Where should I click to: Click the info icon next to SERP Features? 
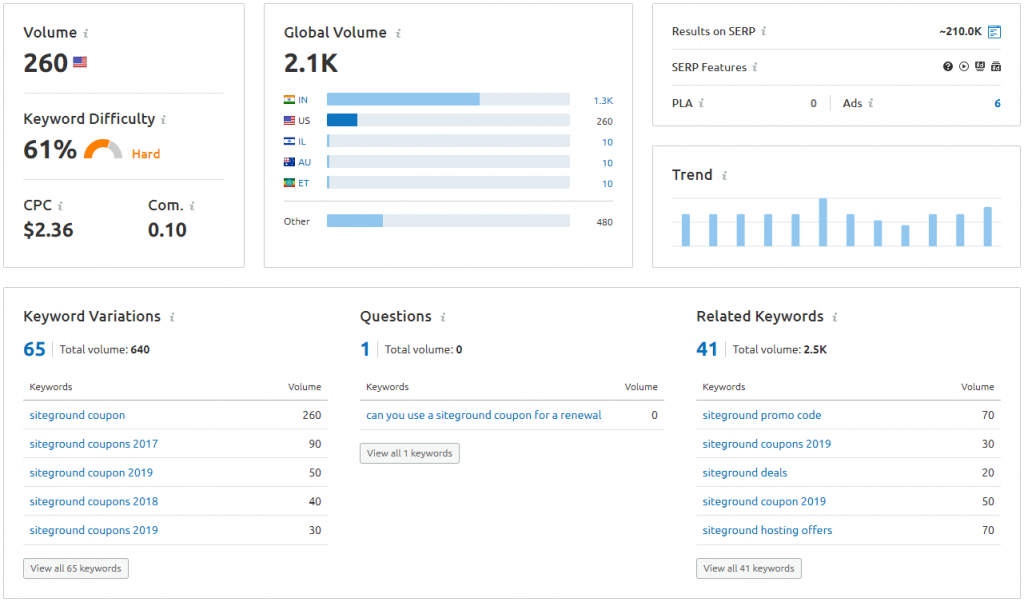click(x=755, y=67)
